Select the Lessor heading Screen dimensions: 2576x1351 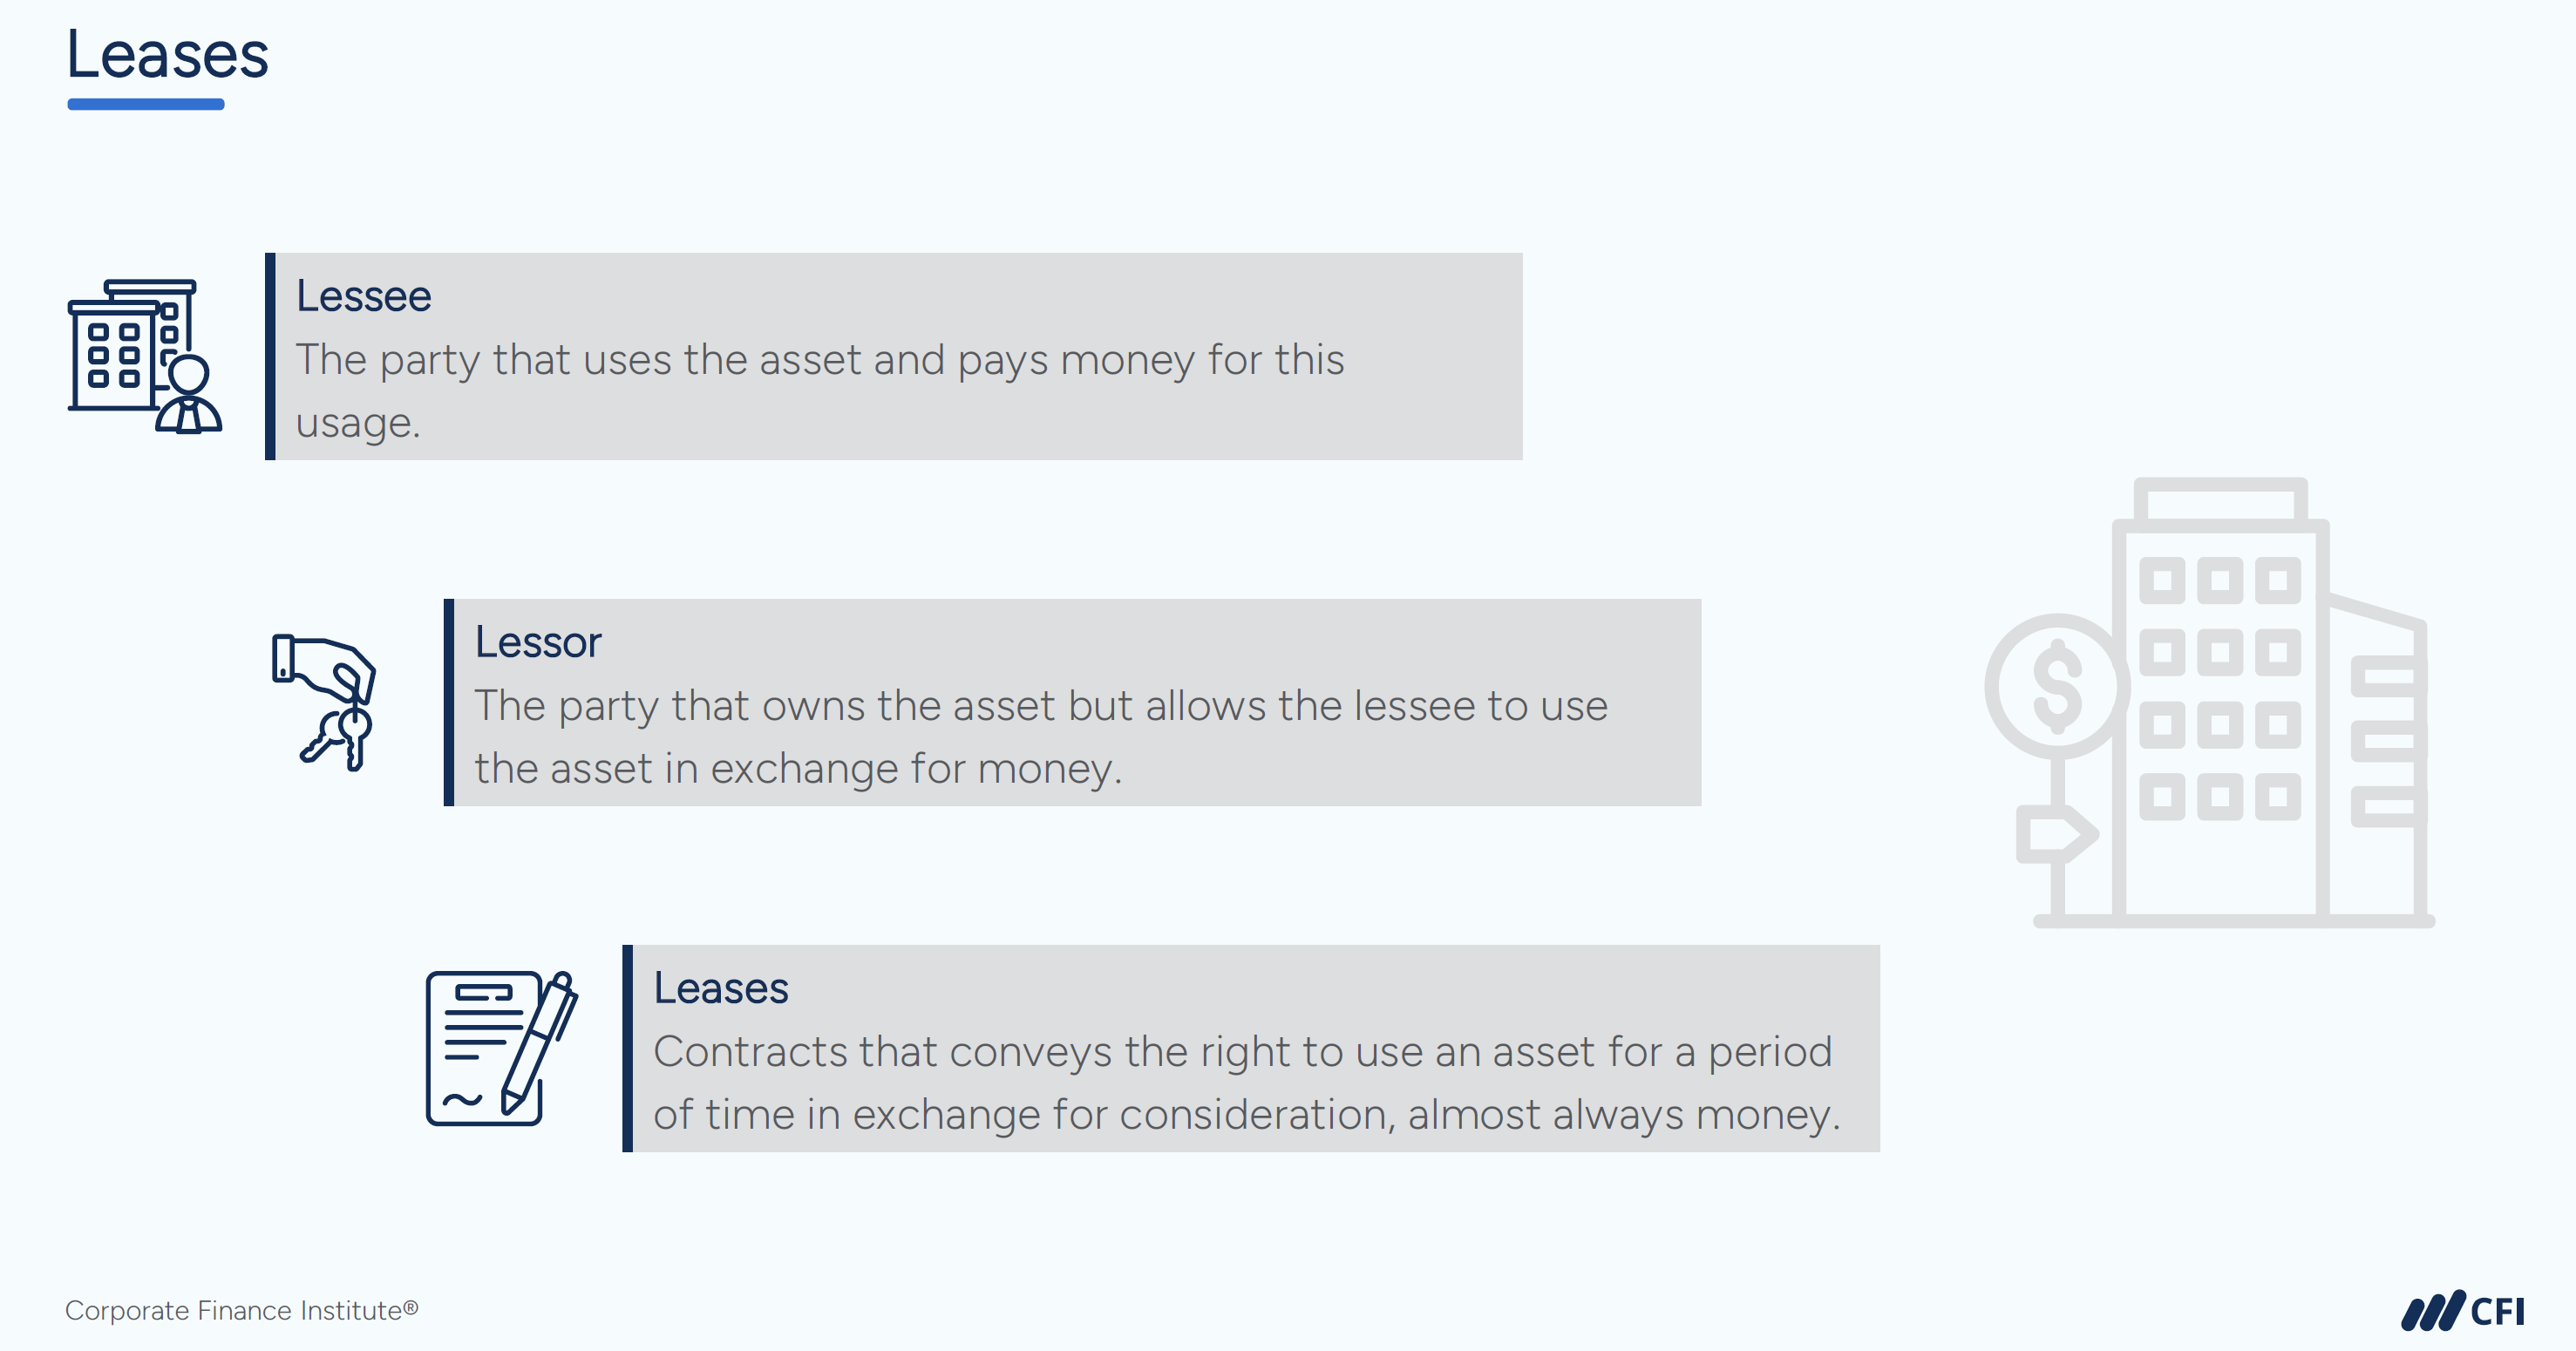tap(537, 642)
